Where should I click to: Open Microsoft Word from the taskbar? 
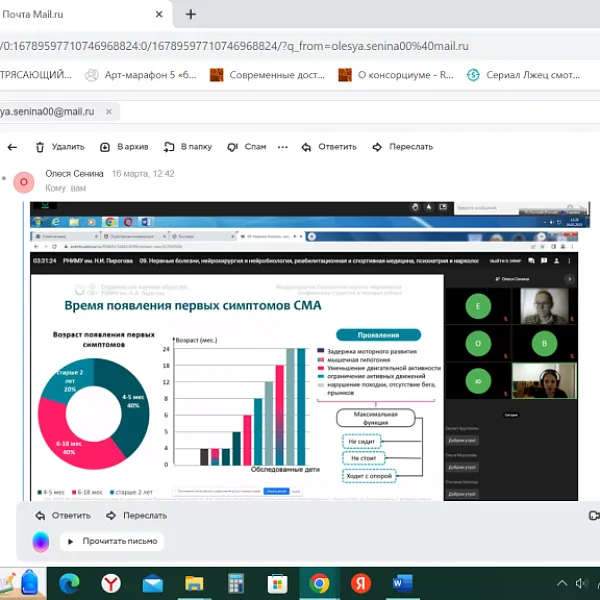pos(403,583)
